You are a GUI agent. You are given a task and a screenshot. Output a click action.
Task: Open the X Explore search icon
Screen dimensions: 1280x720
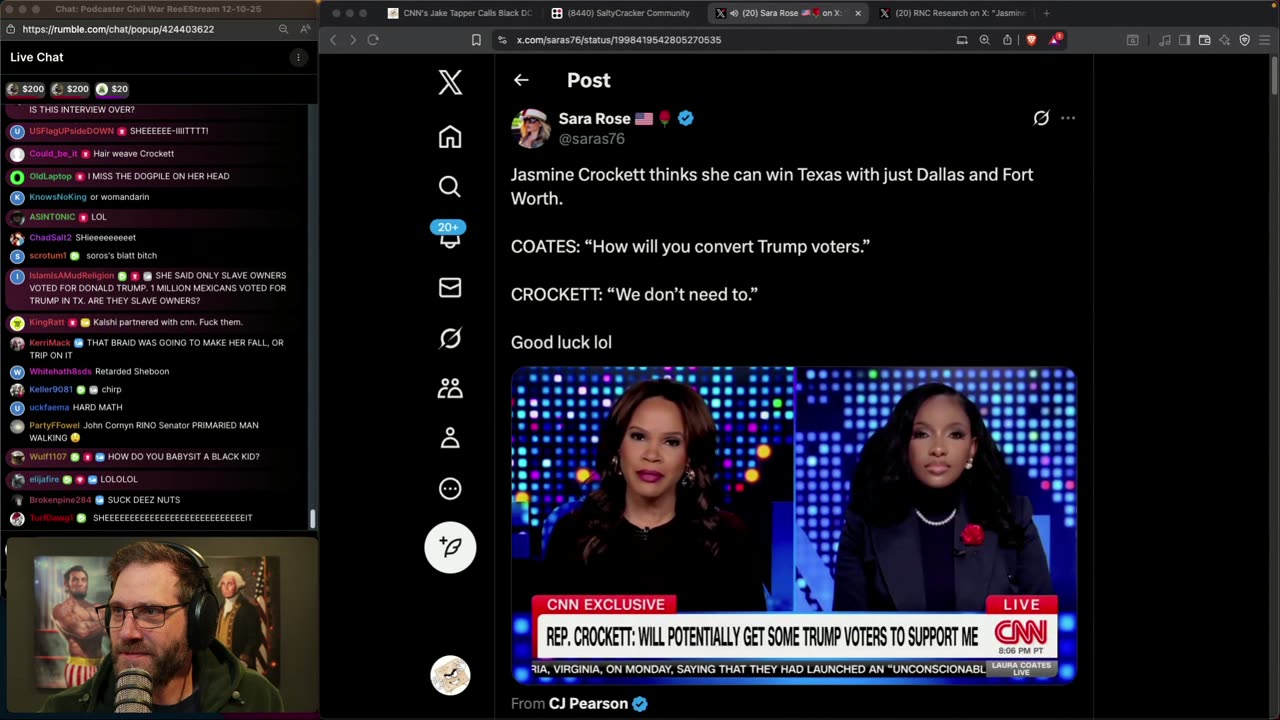click(450, 187)
